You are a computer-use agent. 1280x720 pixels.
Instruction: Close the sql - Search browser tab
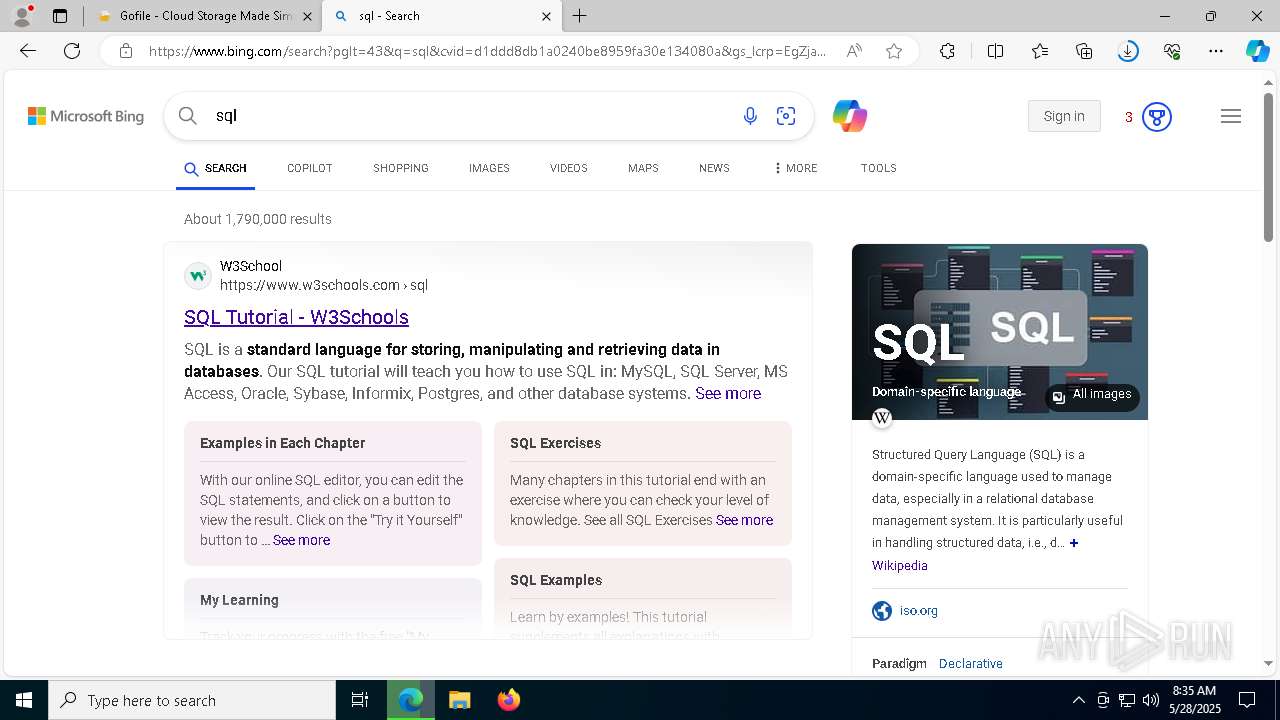(546, 16)
